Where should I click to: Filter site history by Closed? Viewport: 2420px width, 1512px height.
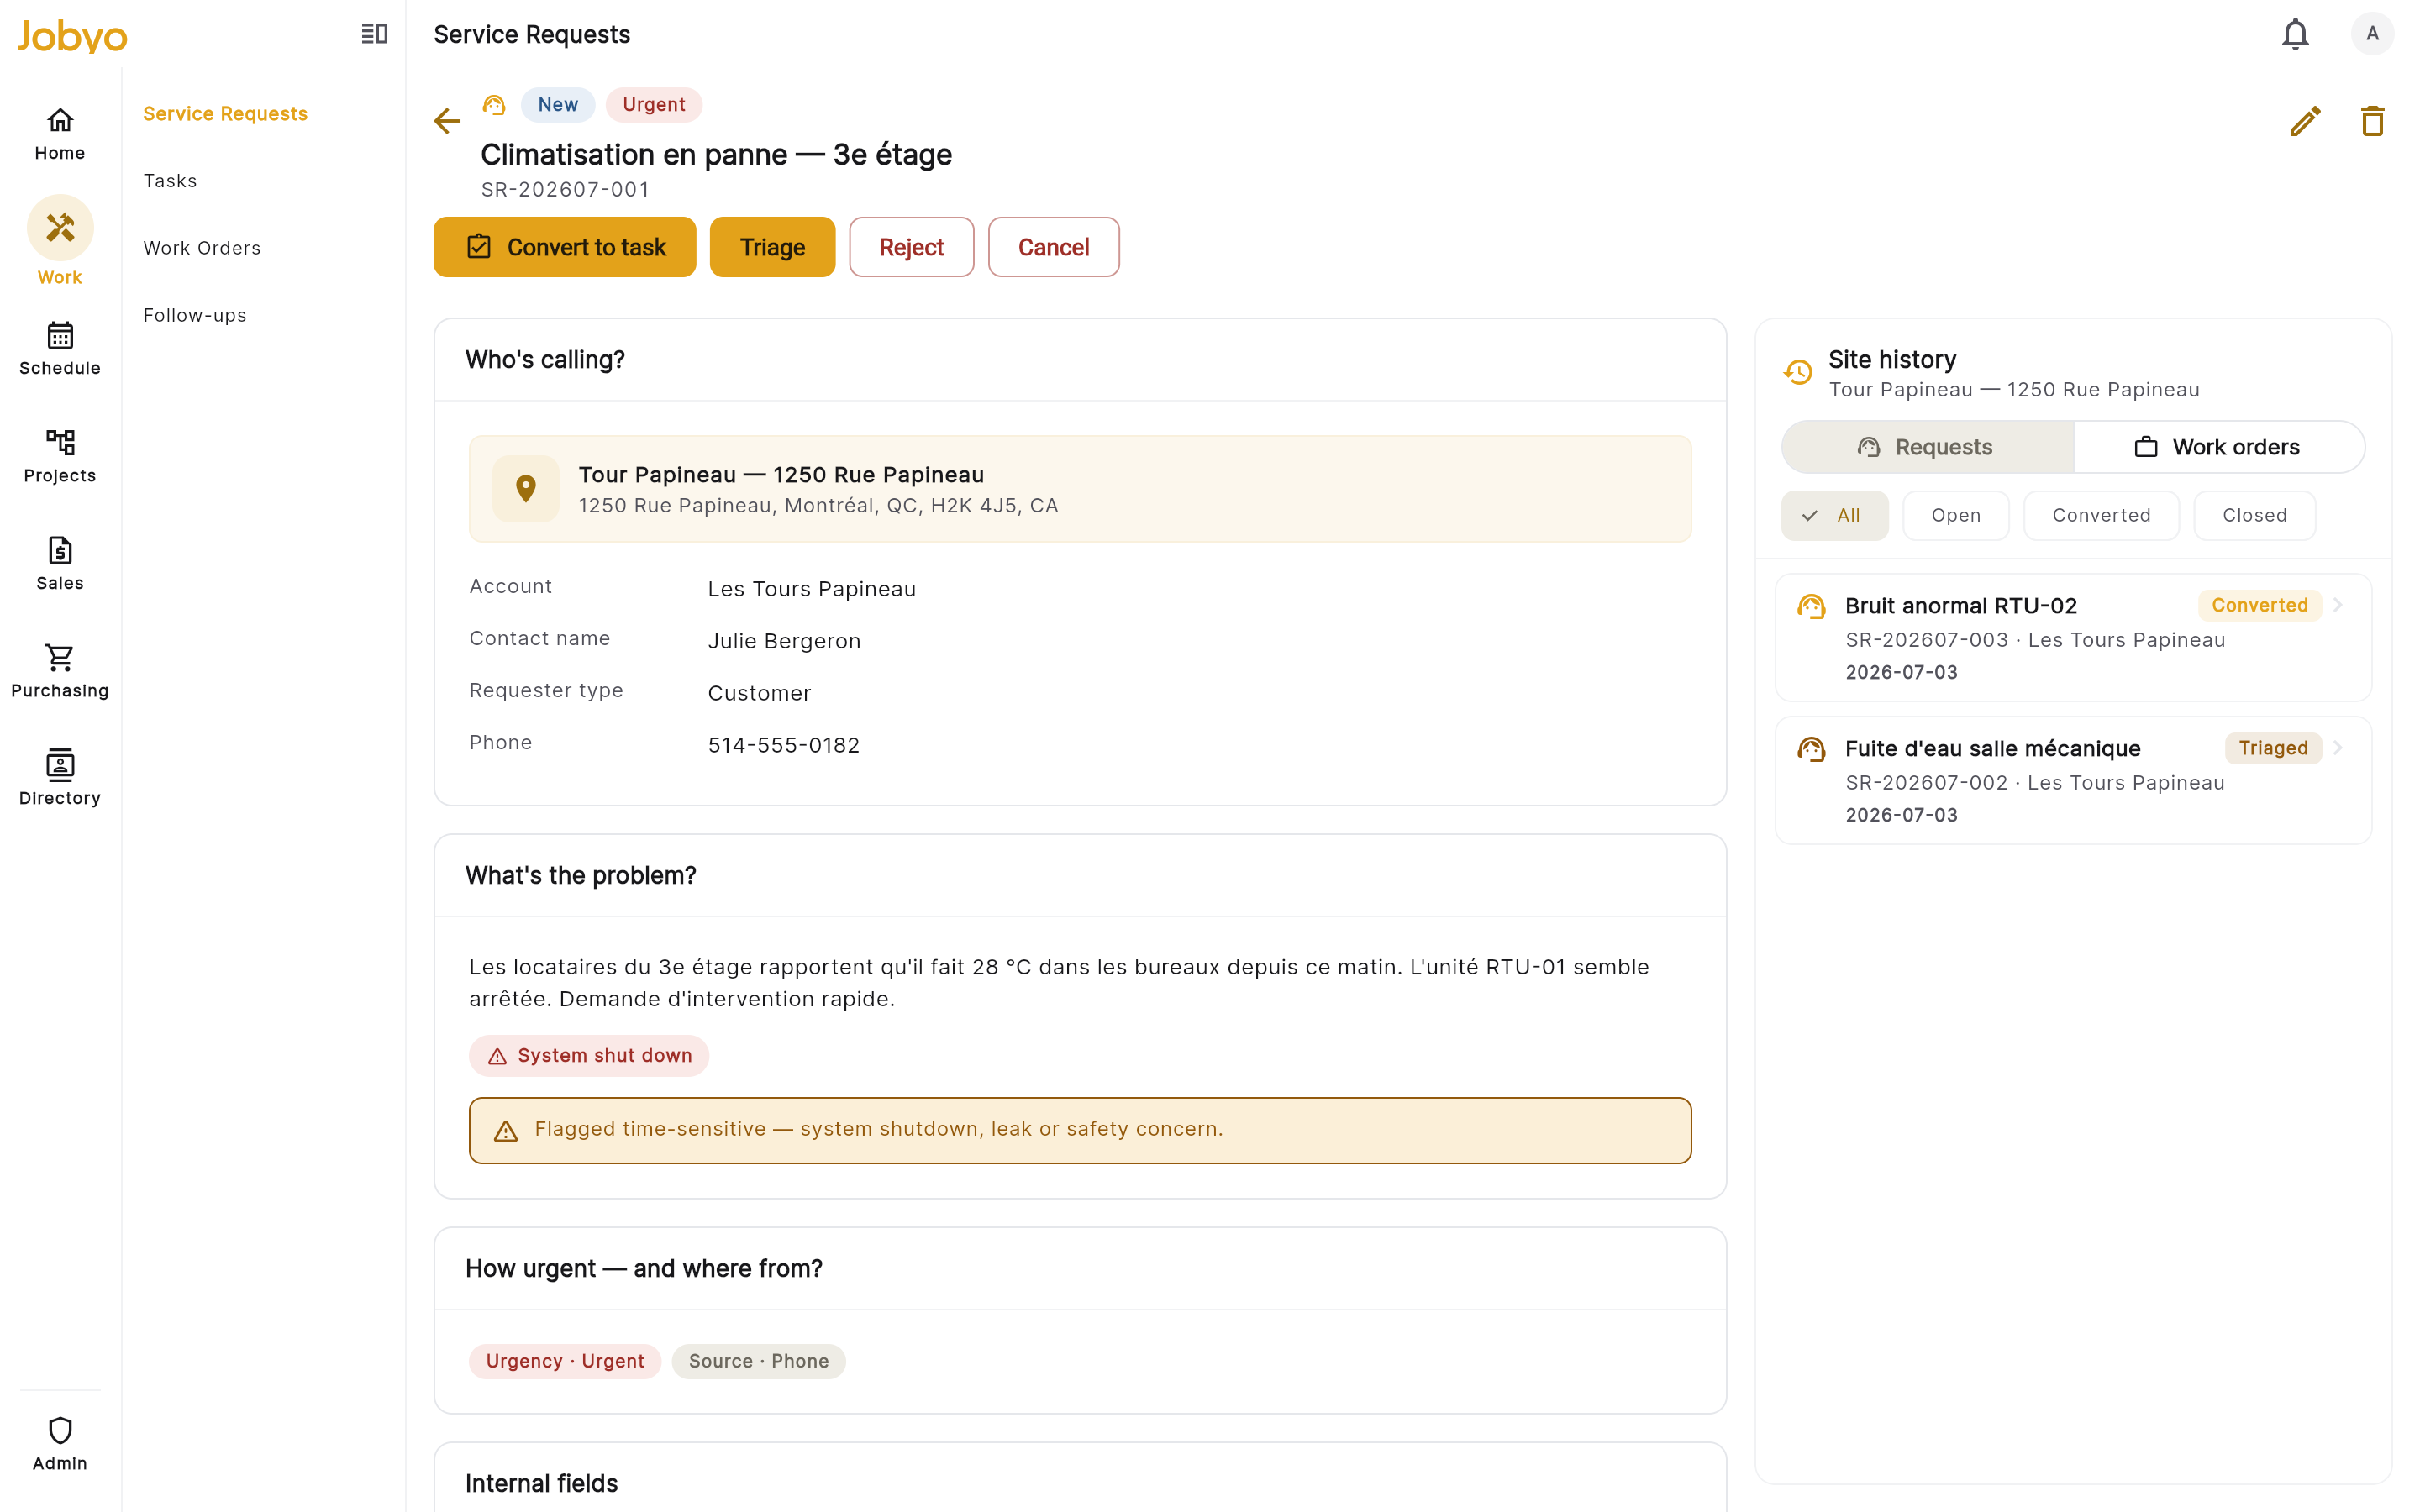click(2254, 515)
